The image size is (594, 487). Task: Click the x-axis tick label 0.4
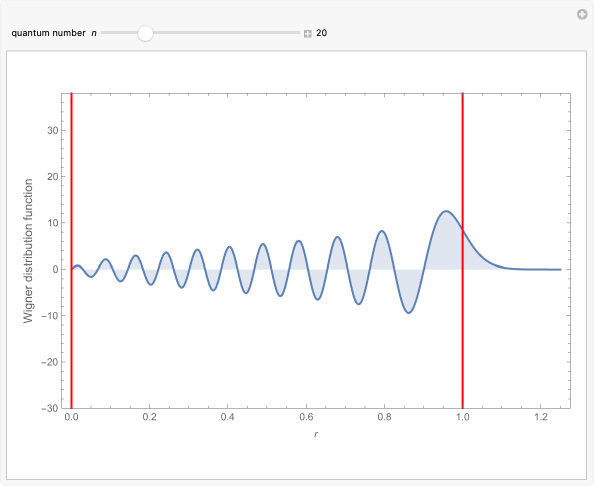point(227,417)
